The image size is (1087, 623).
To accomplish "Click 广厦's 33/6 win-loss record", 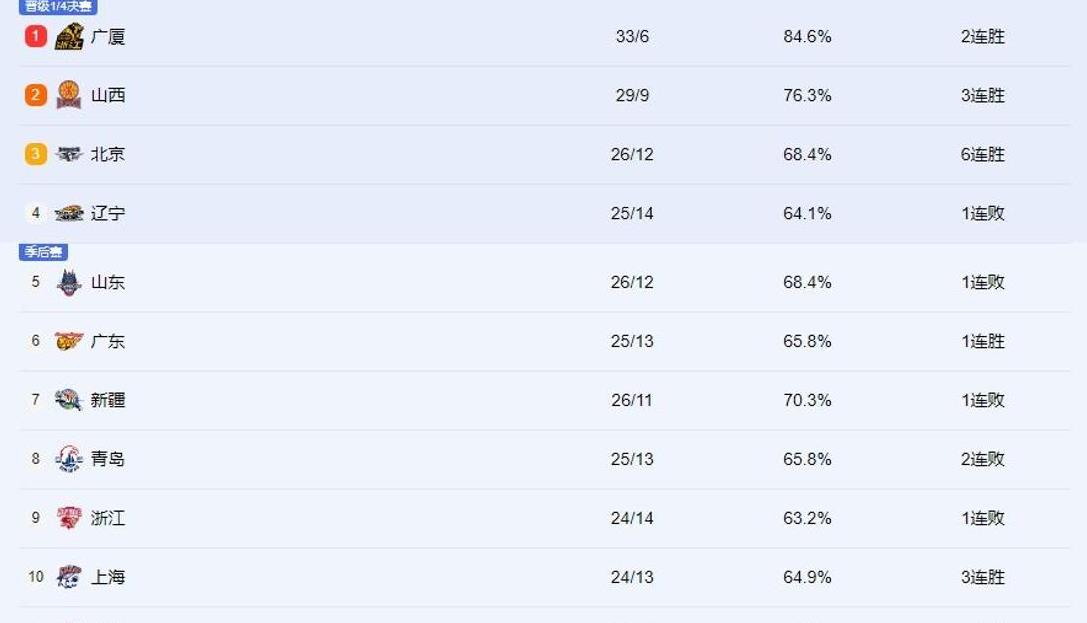I will 632,37.
